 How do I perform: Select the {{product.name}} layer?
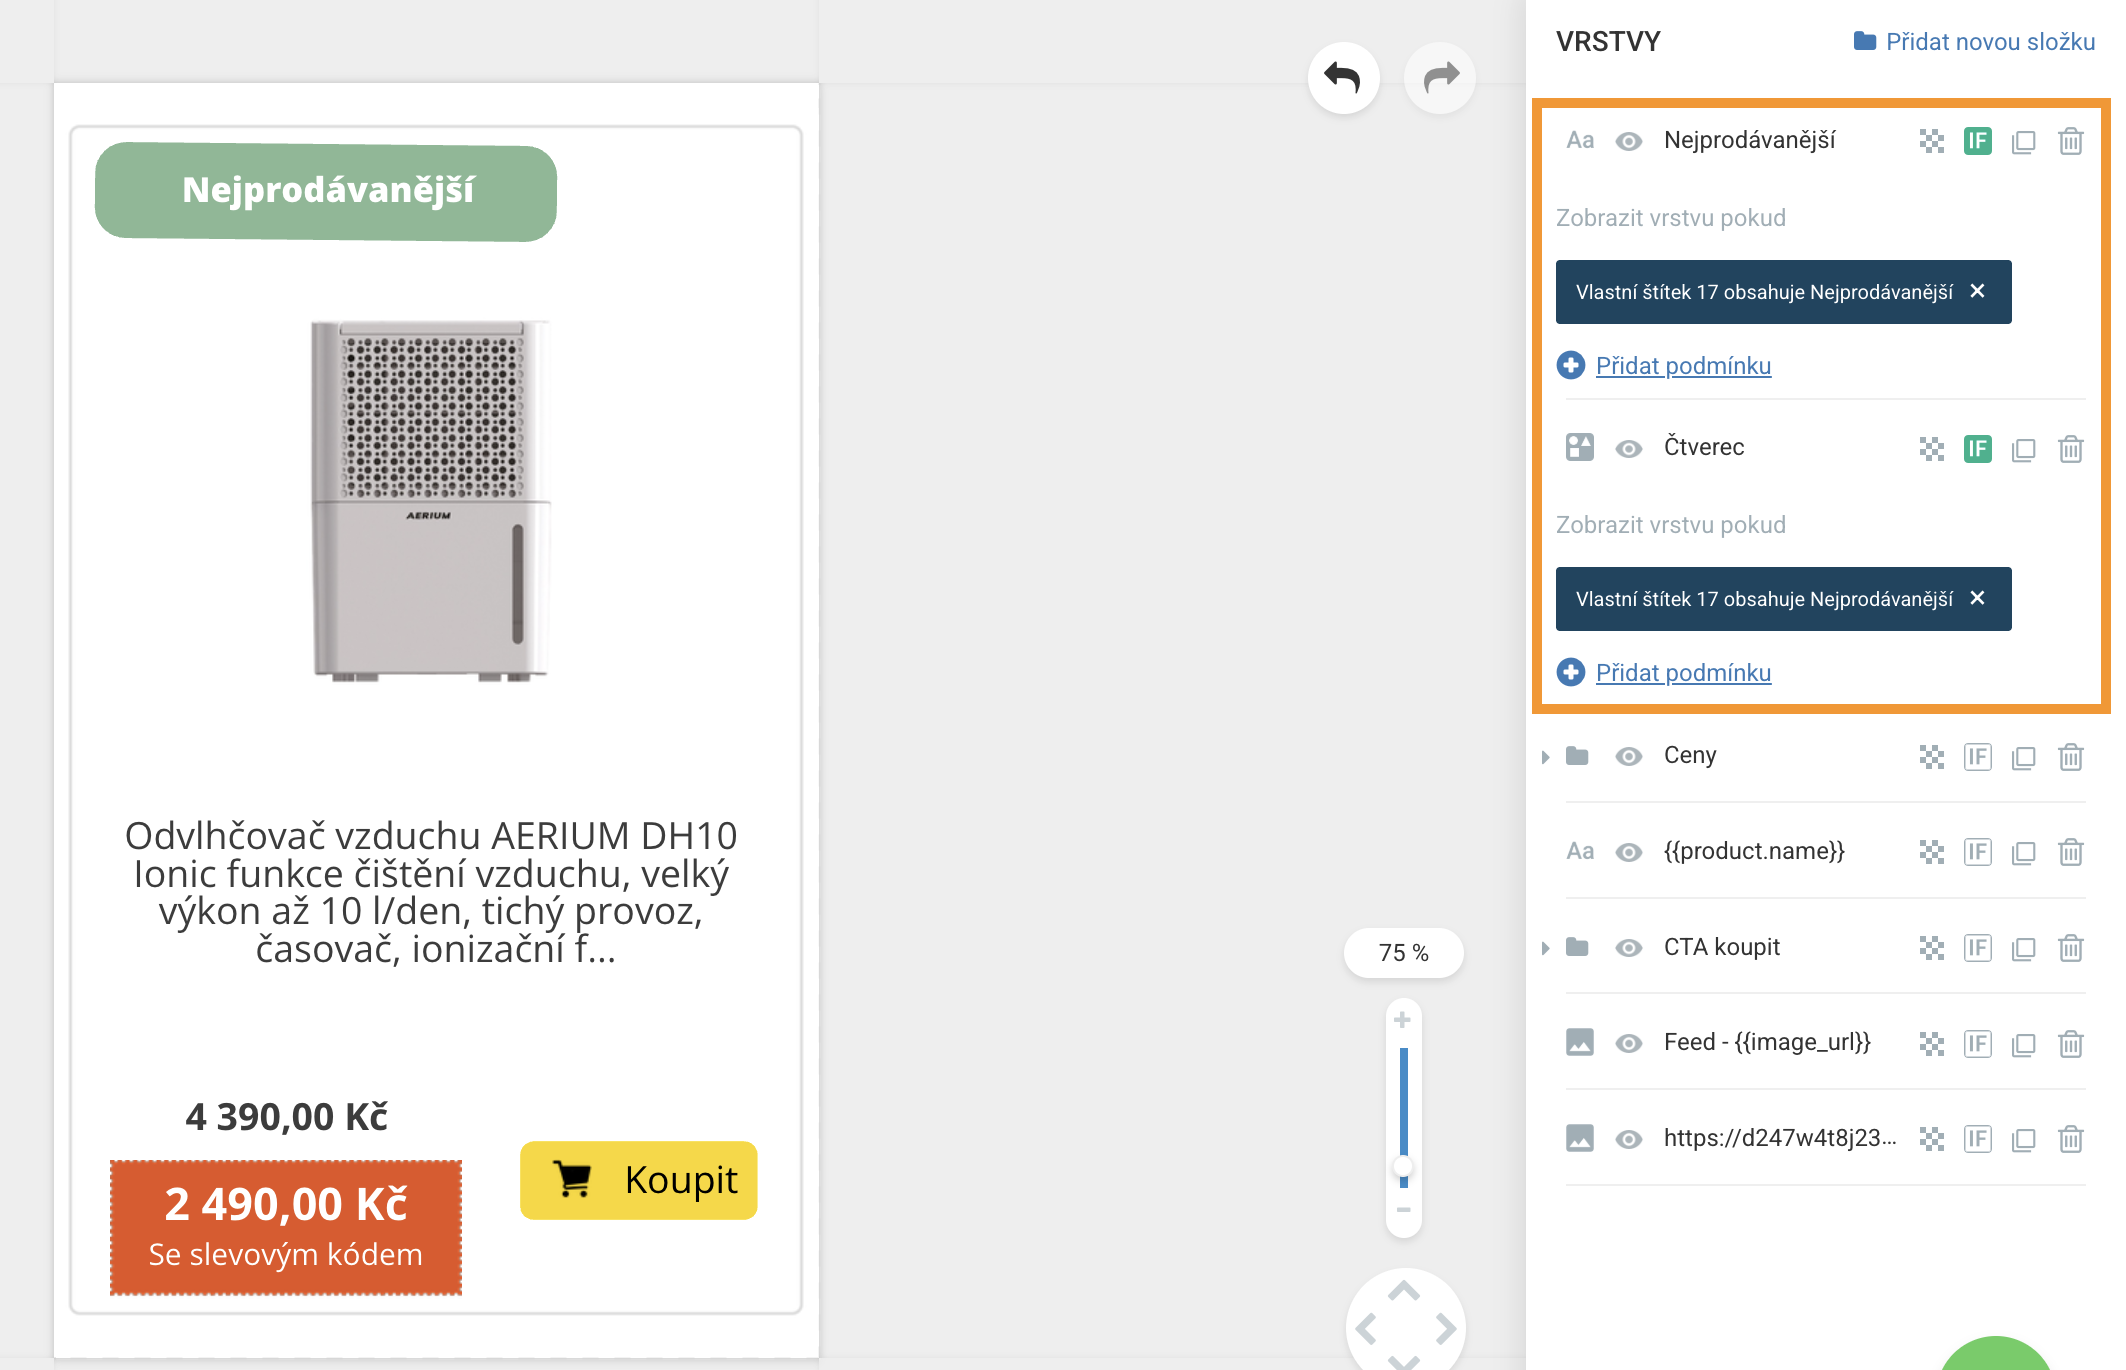1754,852
